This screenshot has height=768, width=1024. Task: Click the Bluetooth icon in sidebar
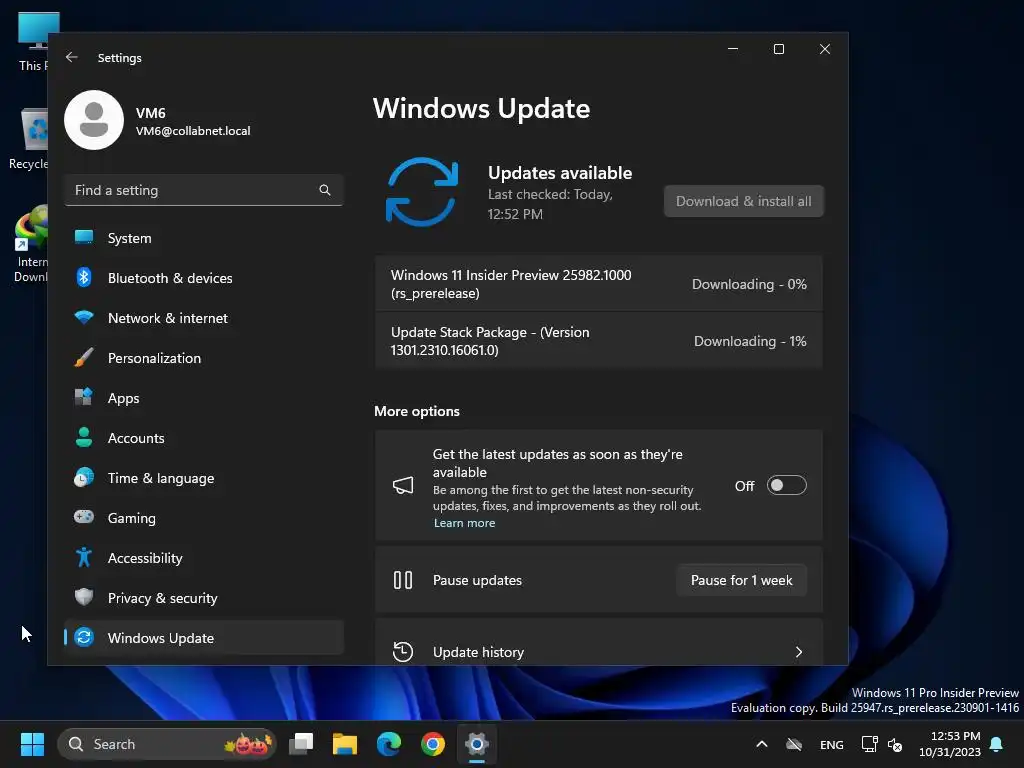(x=84, y=278)
